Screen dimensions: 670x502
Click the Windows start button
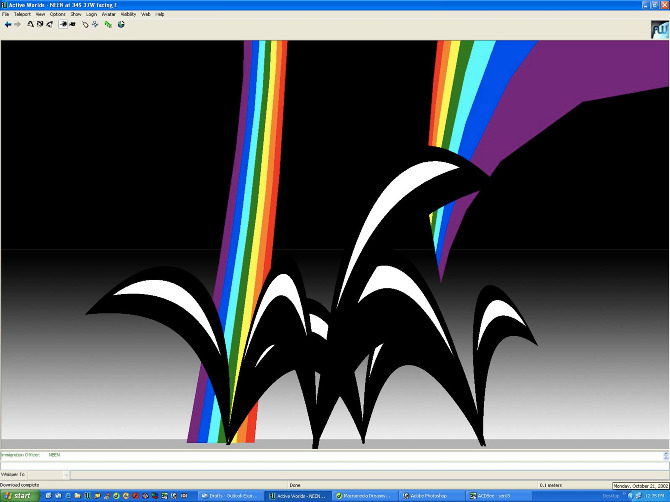(17, 495)
